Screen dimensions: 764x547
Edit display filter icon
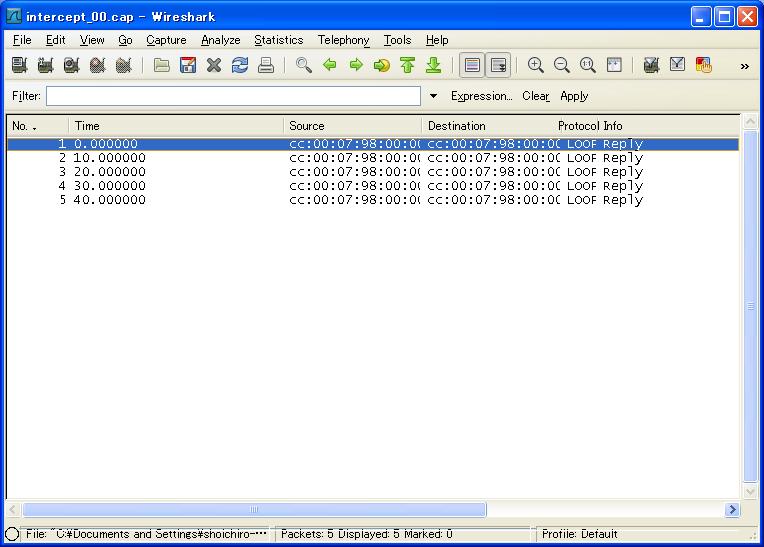coord(677,65)
